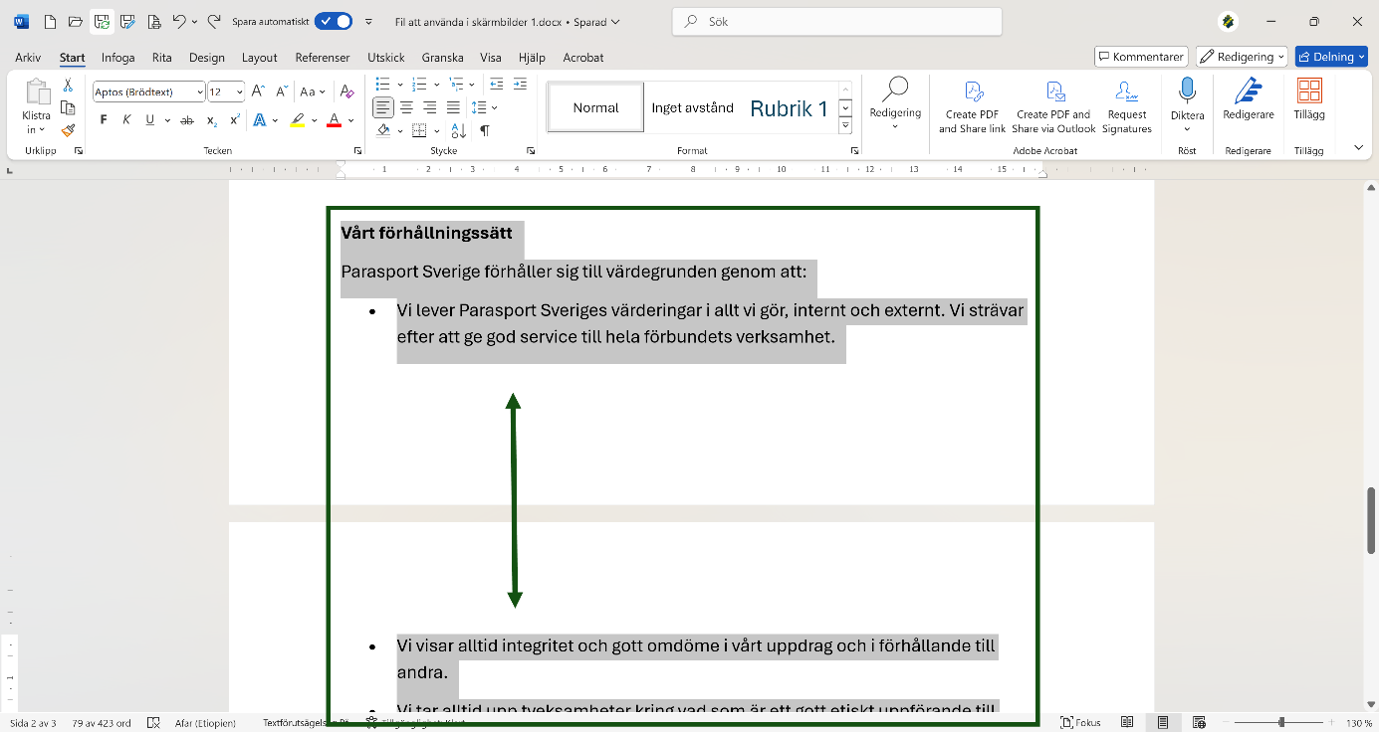
Task: Decrease font size with smaller A icon
Action: click(281, 91)
